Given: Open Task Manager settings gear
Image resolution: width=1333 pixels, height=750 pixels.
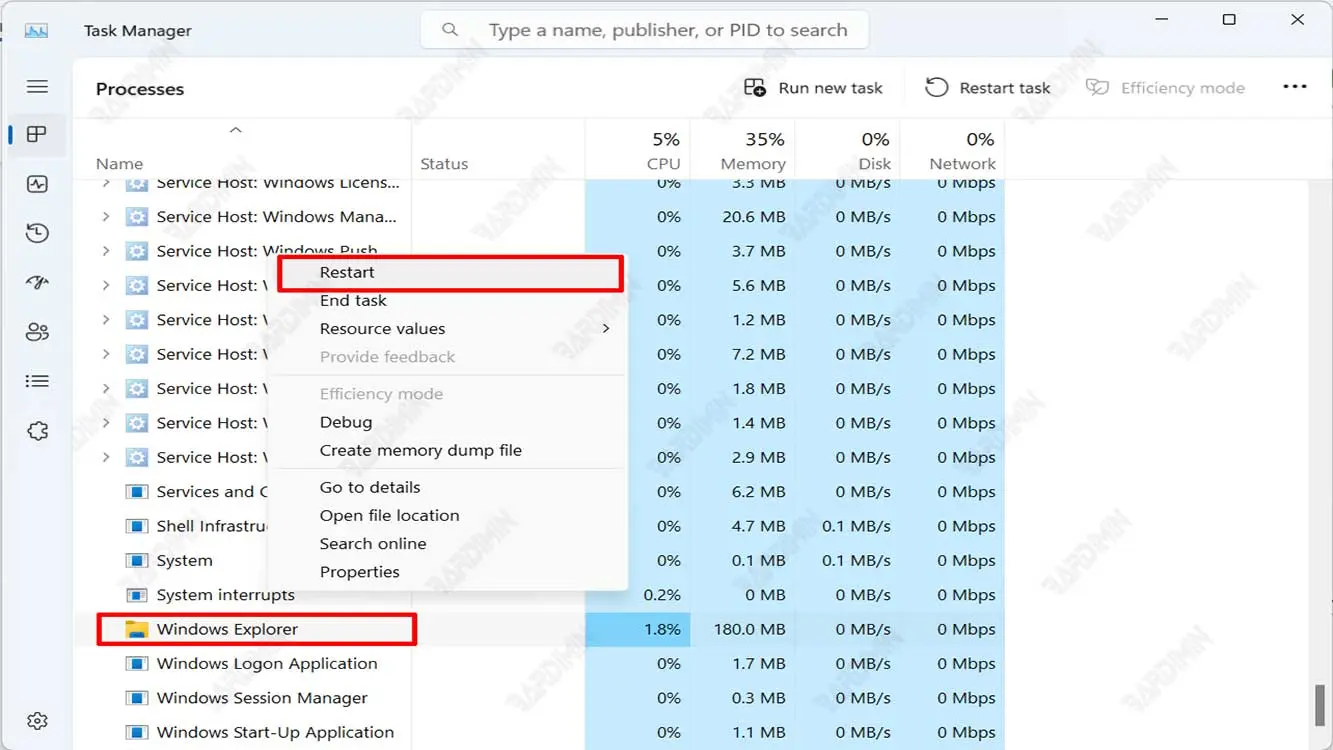Looking at the screenshot, I should (x=37, y=721).
